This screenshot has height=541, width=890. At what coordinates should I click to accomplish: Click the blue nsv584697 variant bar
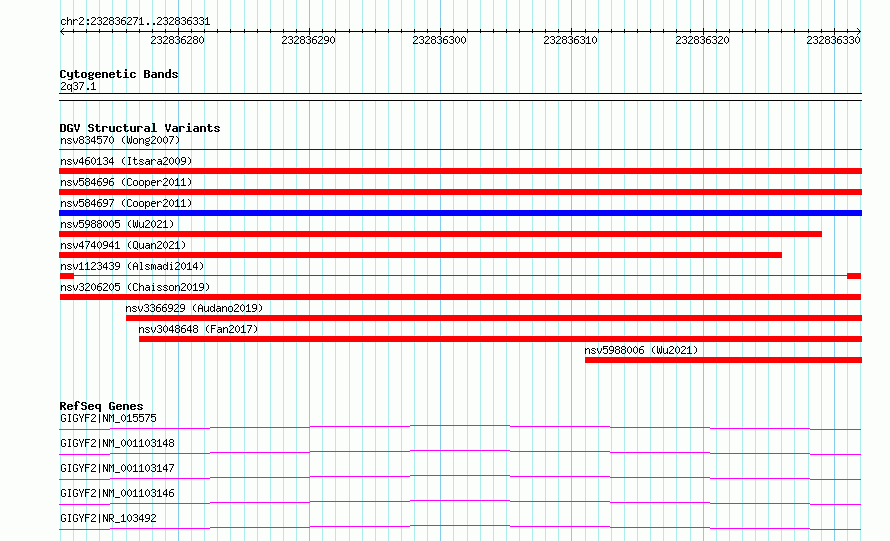460,213
